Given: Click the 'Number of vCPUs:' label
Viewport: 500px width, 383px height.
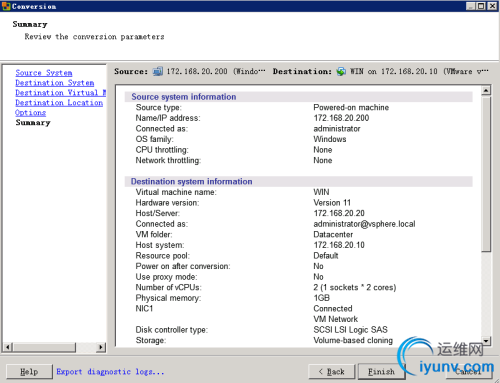Looking at the screenshot, I should pyautogui.click(x=168, y=287).
